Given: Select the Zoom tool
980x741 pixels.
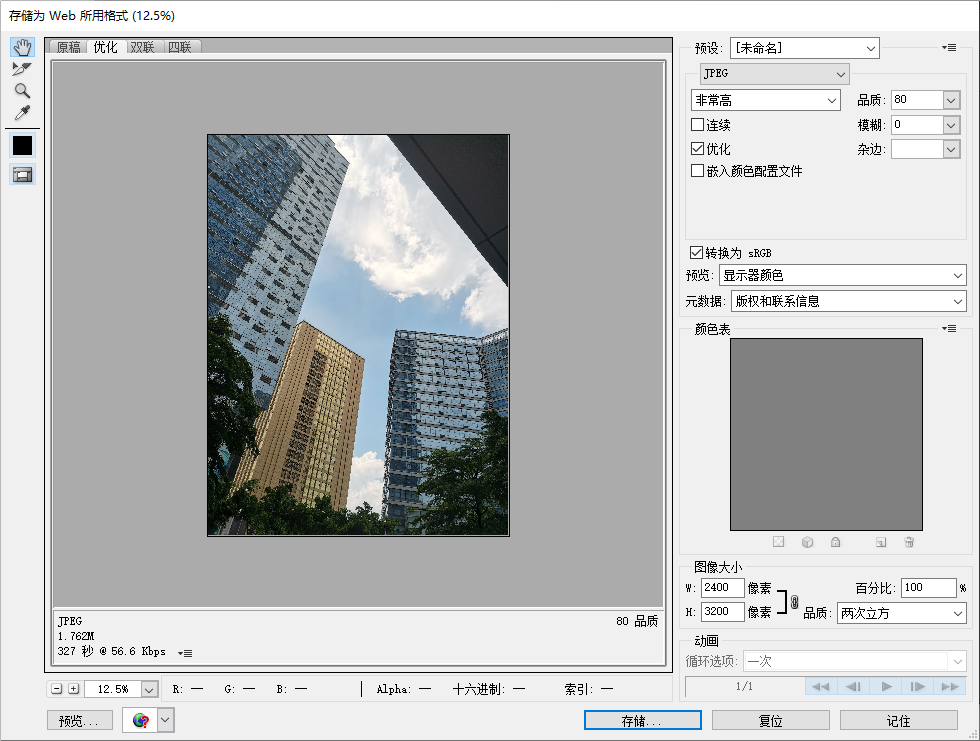Looking at the screenshot, I should coord(22,91).
